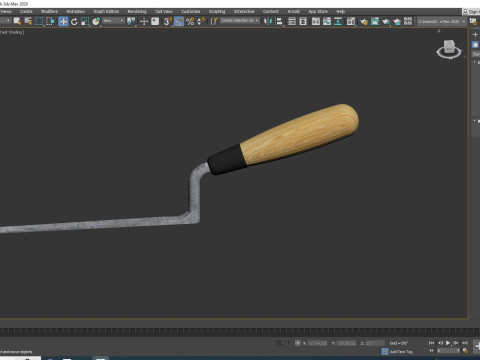The width and height of the screenshot is (480, 360).
Task: Click Render in Cloud teapot icon
Action: 397,22
